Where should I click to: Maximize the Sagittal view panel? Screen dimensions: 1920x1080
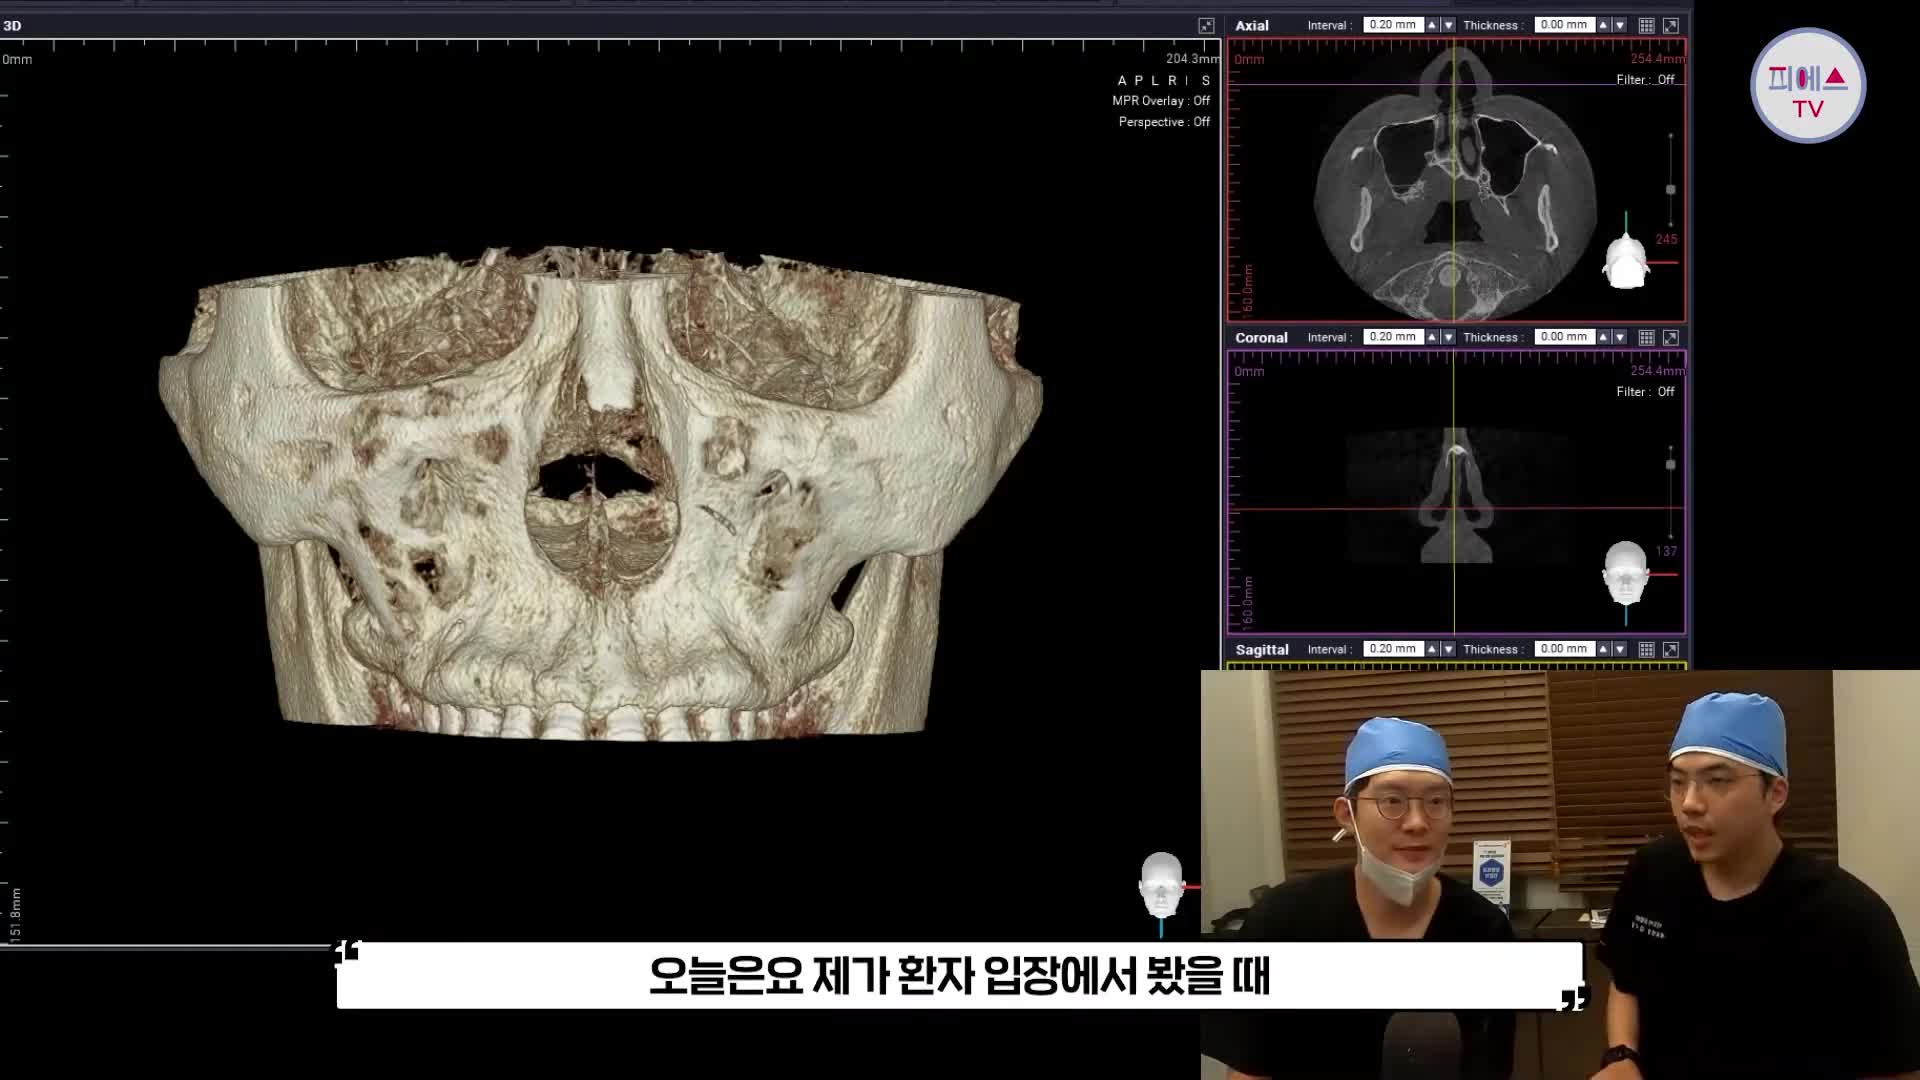1670,650
